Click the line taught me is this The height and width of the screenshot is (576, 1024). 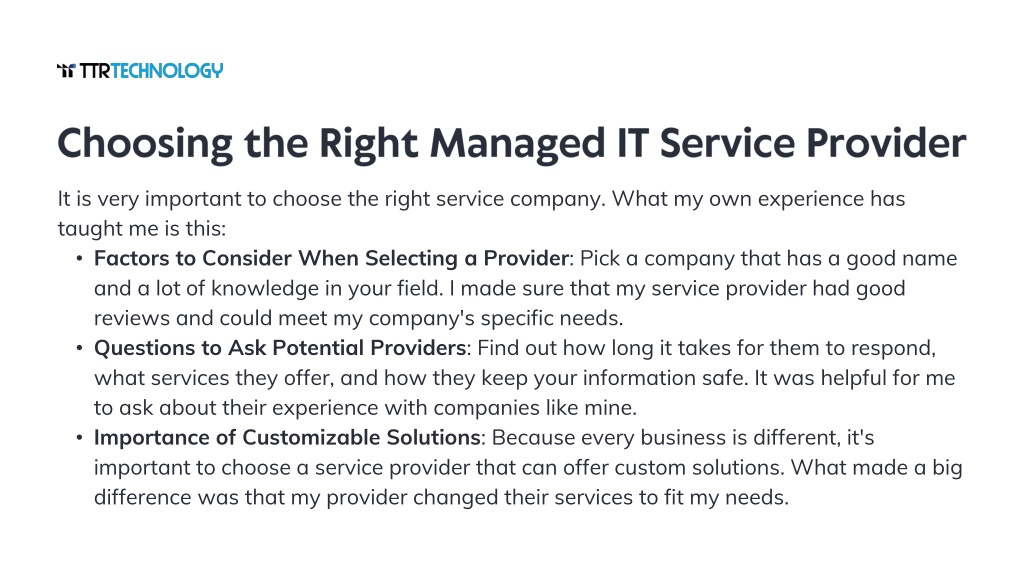coord(142,229)
